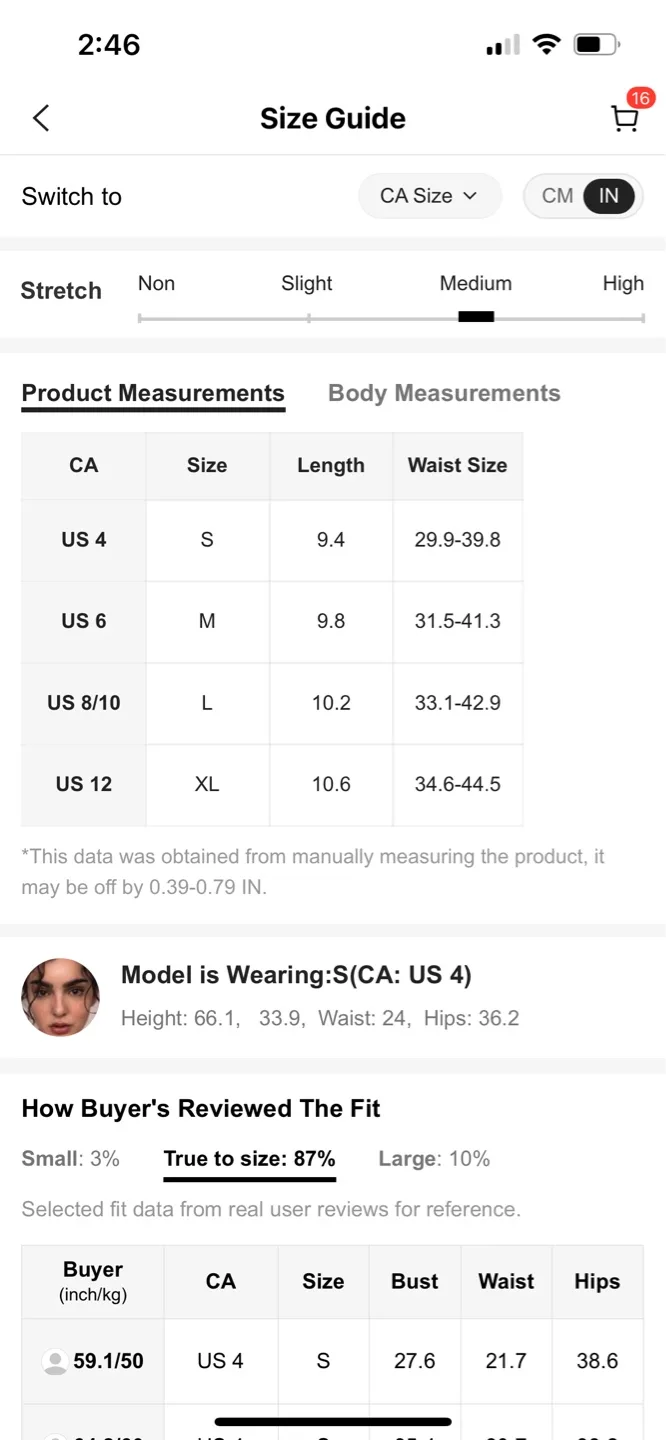This screenshot has width=666, height=1440.
Task: Select the Product Measurements tab
Action: 153,393
